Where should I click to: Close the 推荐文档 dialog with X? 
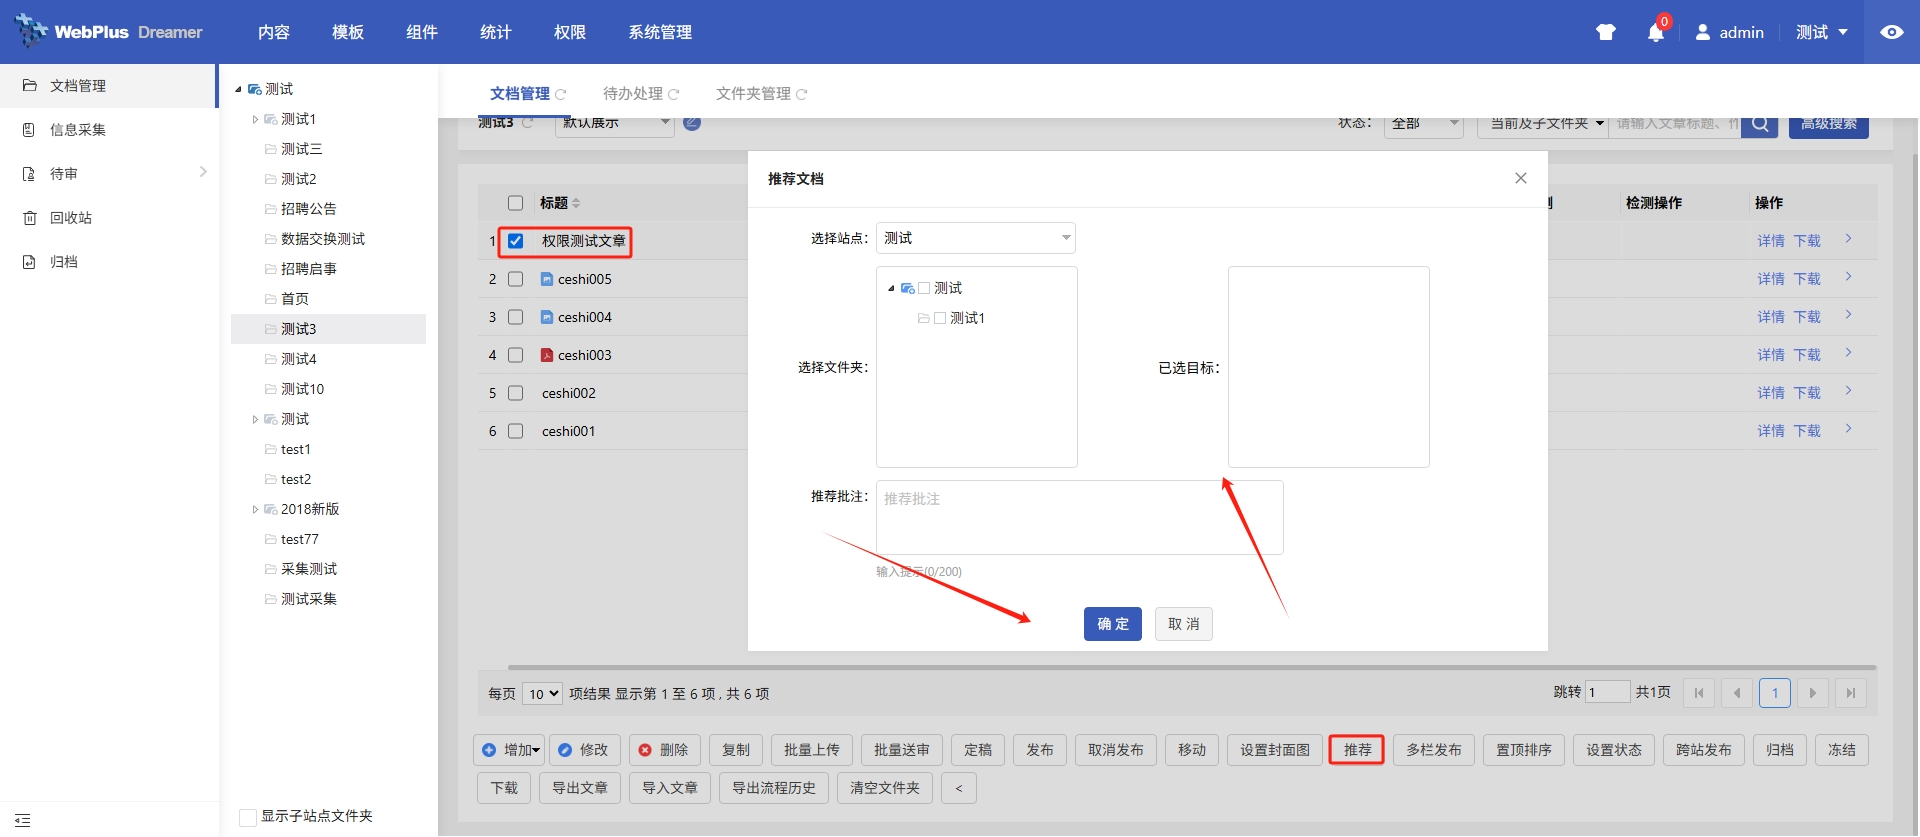1520,178
